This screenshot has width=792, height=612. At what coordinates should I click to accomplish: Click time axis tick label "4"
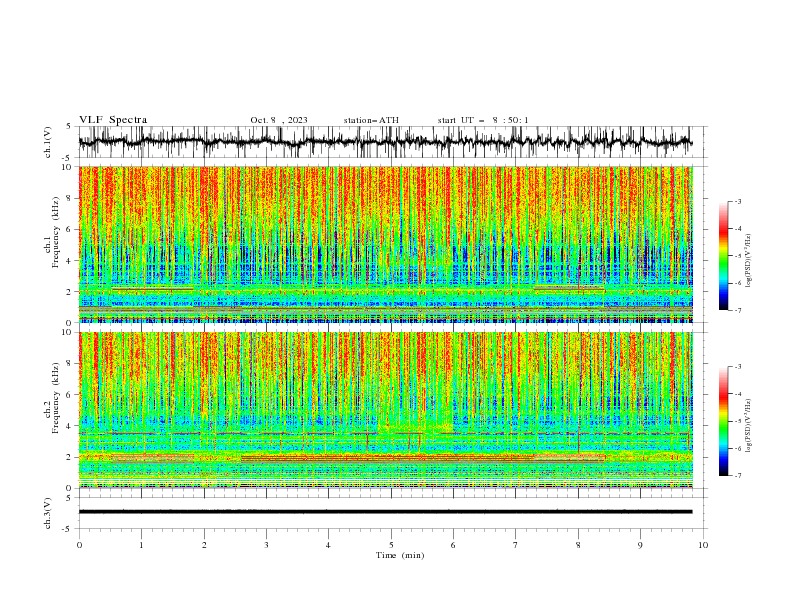[x=328, y=545]
